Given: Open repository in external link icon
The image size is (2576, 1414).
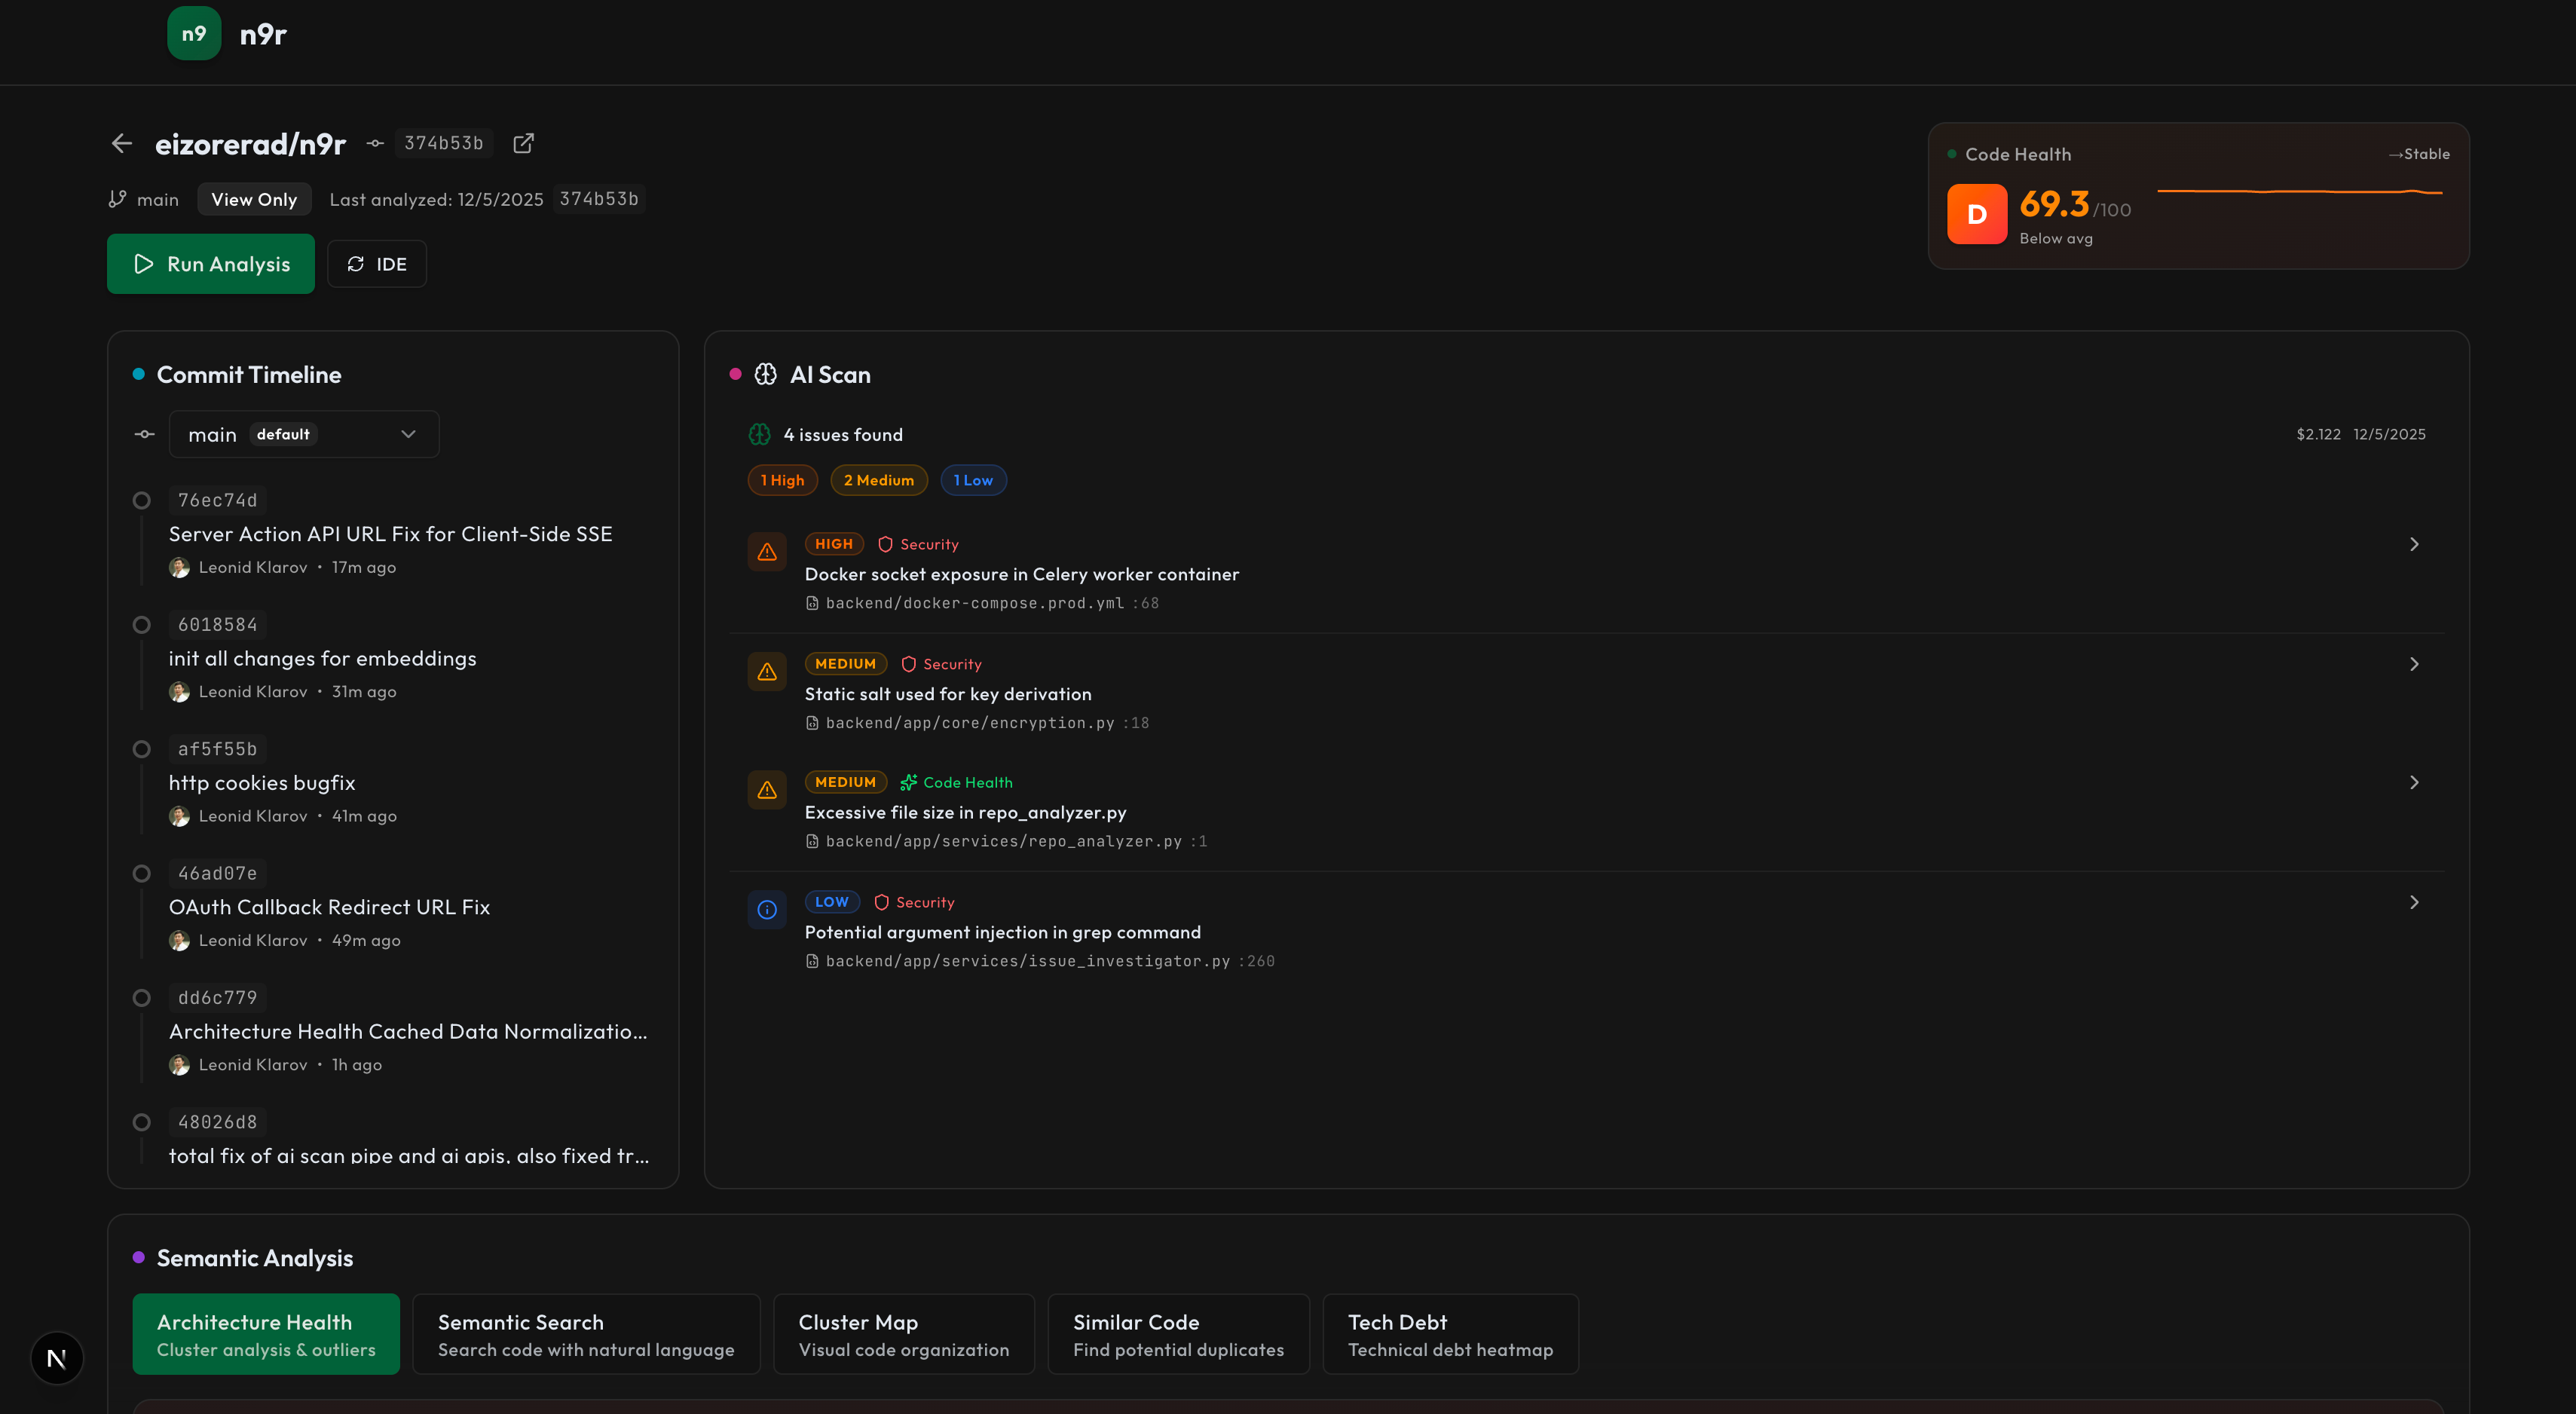Looking at the screenshot, I should (x=523, y=144).
